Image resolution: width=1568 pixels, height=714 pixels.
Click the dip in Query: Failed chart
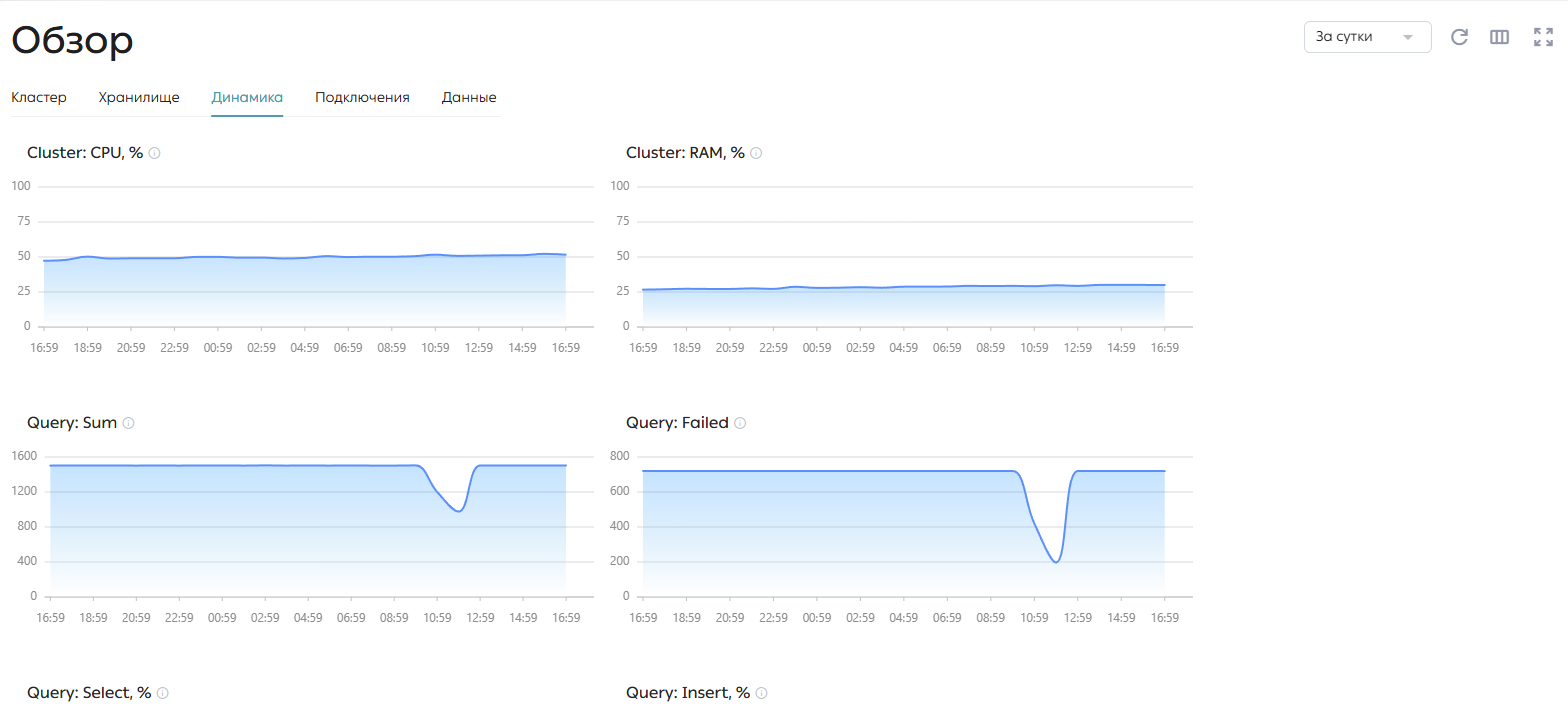(x=1056, y=560)
